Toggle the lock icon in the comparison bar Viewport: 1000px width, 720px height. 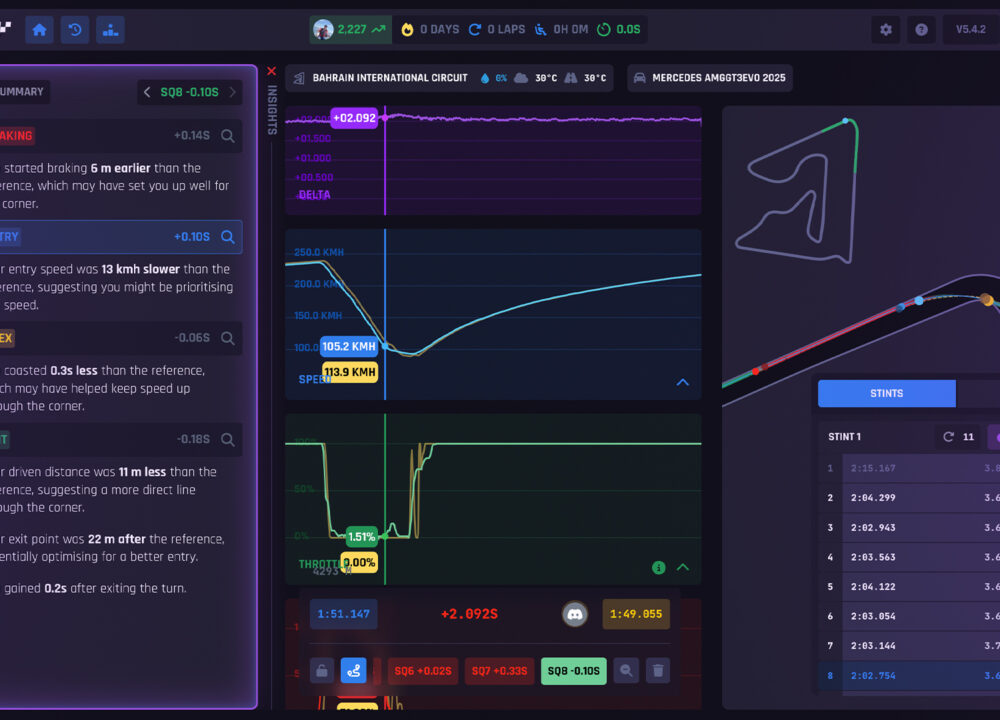coord(321,671)
